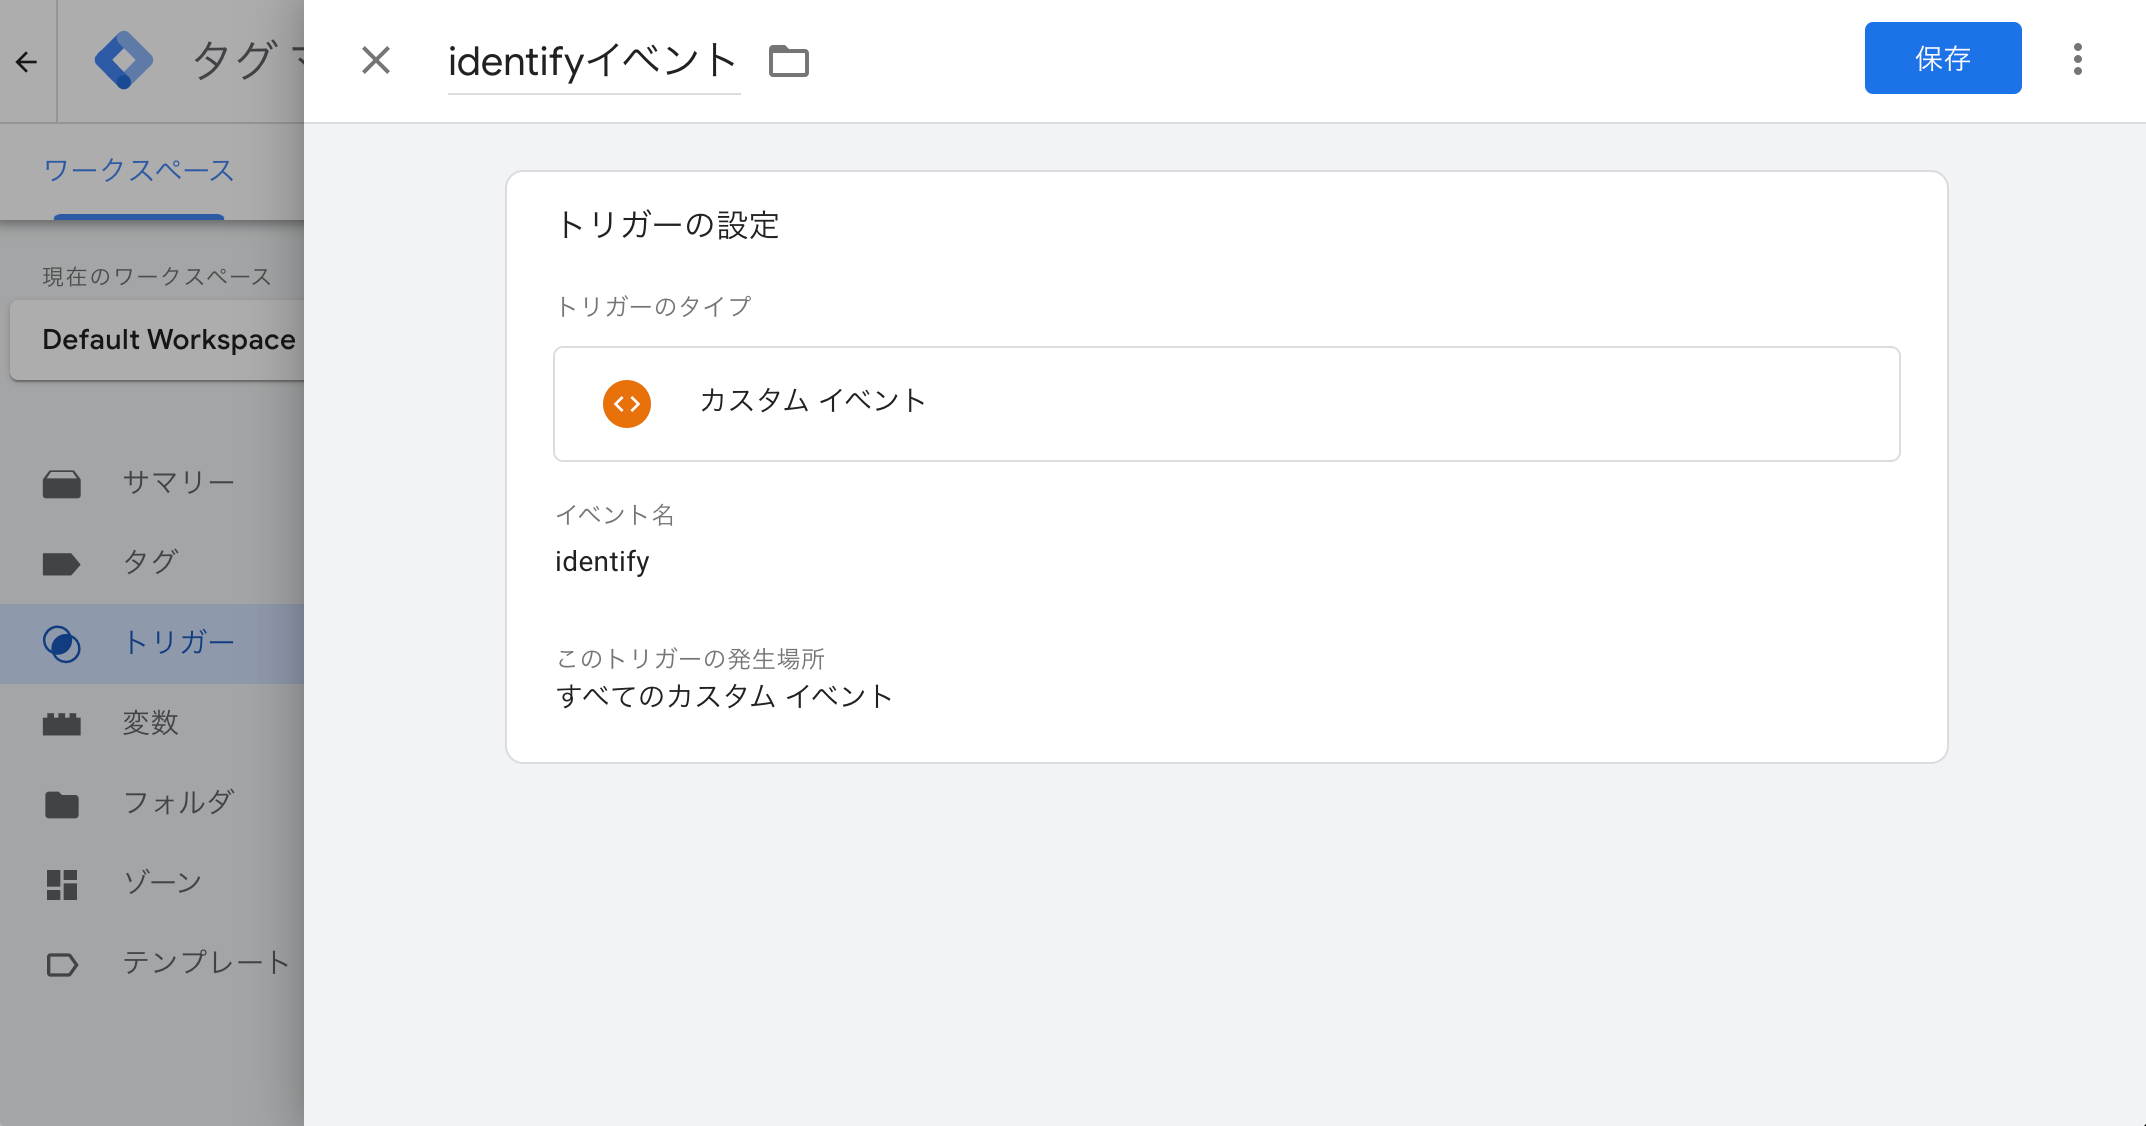Click the back arrow icon
The height and width of the screenshot is (1126, 2146).
pos(27,62)
